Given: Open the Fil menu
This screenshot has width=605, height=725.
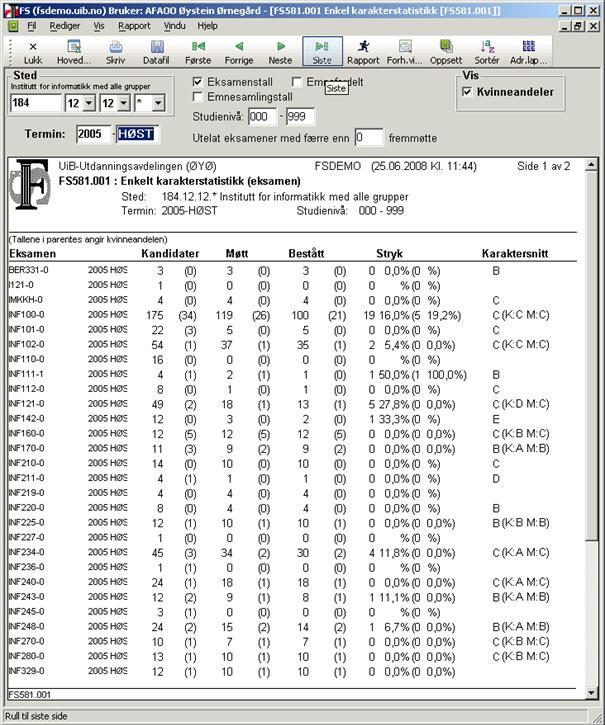Looking at the screenshot, I should [31, 26].
